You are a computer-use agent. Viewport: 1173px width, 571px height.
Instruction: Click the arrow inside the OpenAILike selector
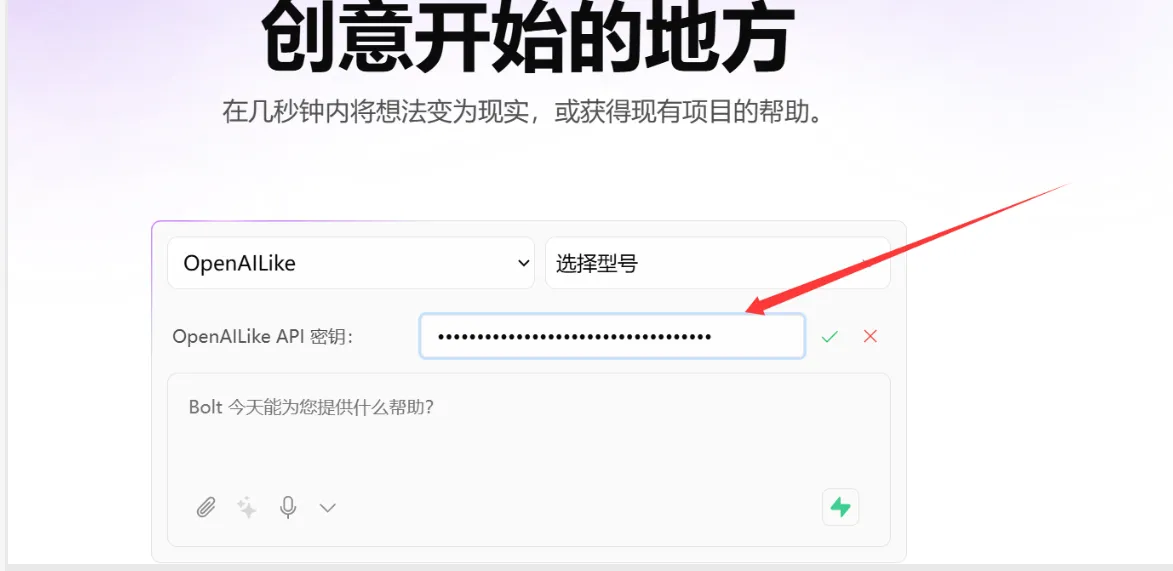click(x=524, y=263)
